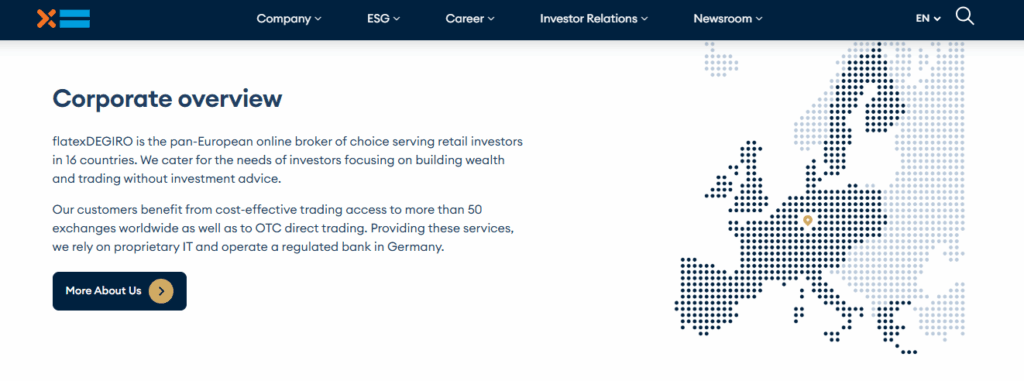Click the flatexDEGIRO logo in header
The height and width of the screenshot is (381, 1024).
tap(63, 19)
